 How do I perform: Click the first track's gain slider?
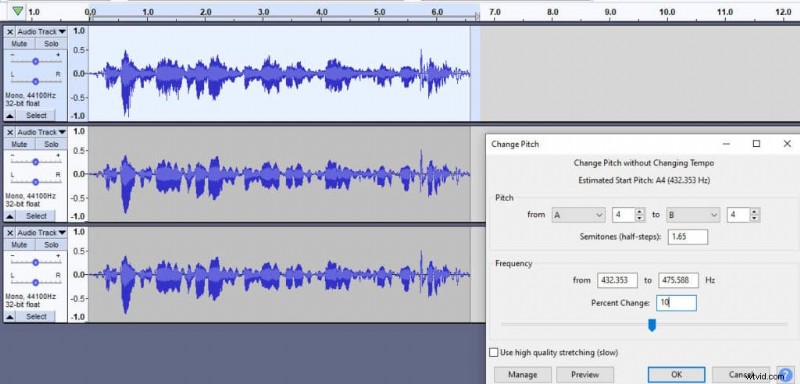[35, 61]
